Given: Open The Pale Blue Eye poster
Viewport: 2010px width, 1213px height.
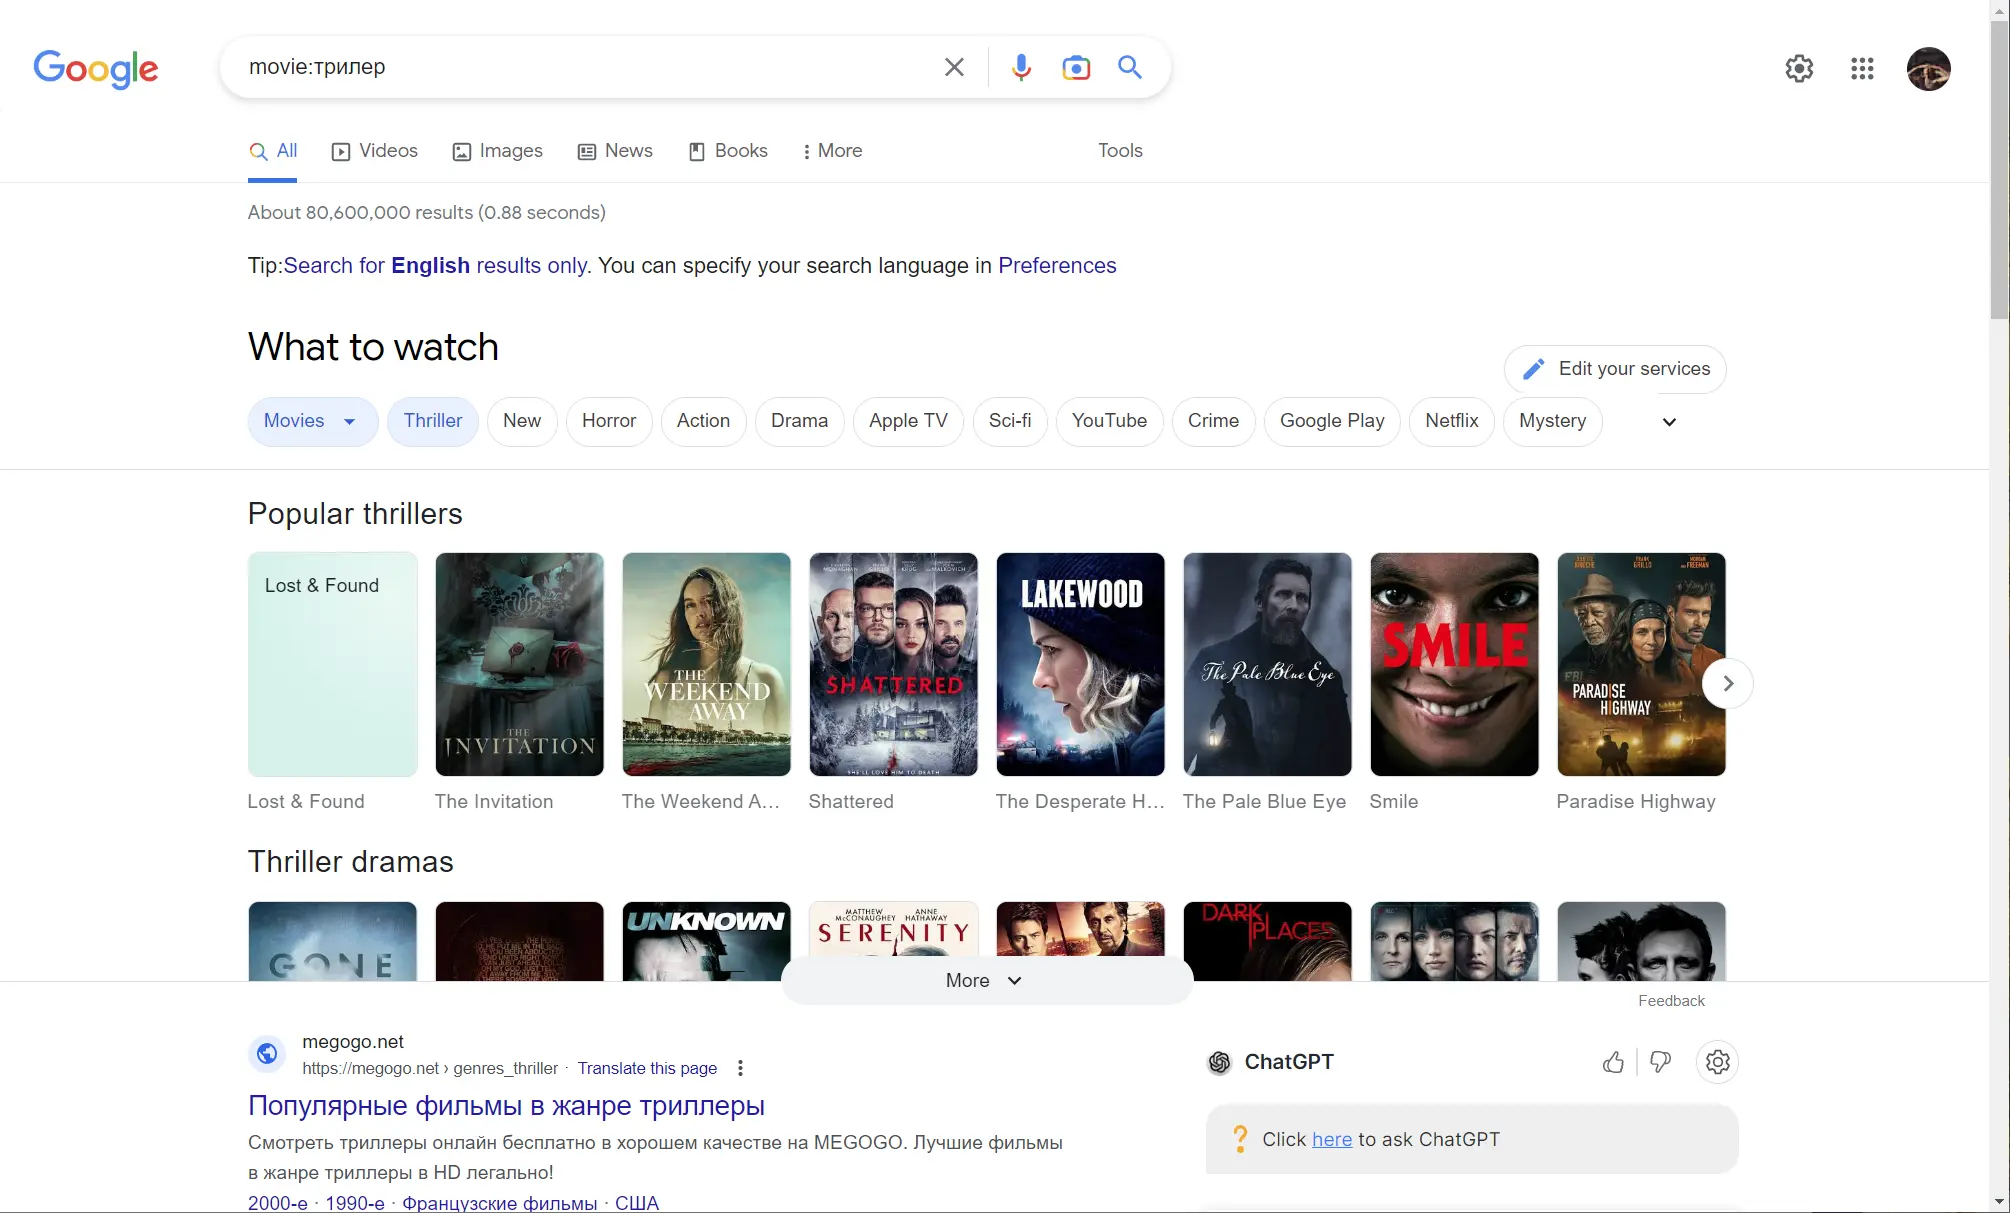Looking at the screenshot, I should tap(1267, 664).
